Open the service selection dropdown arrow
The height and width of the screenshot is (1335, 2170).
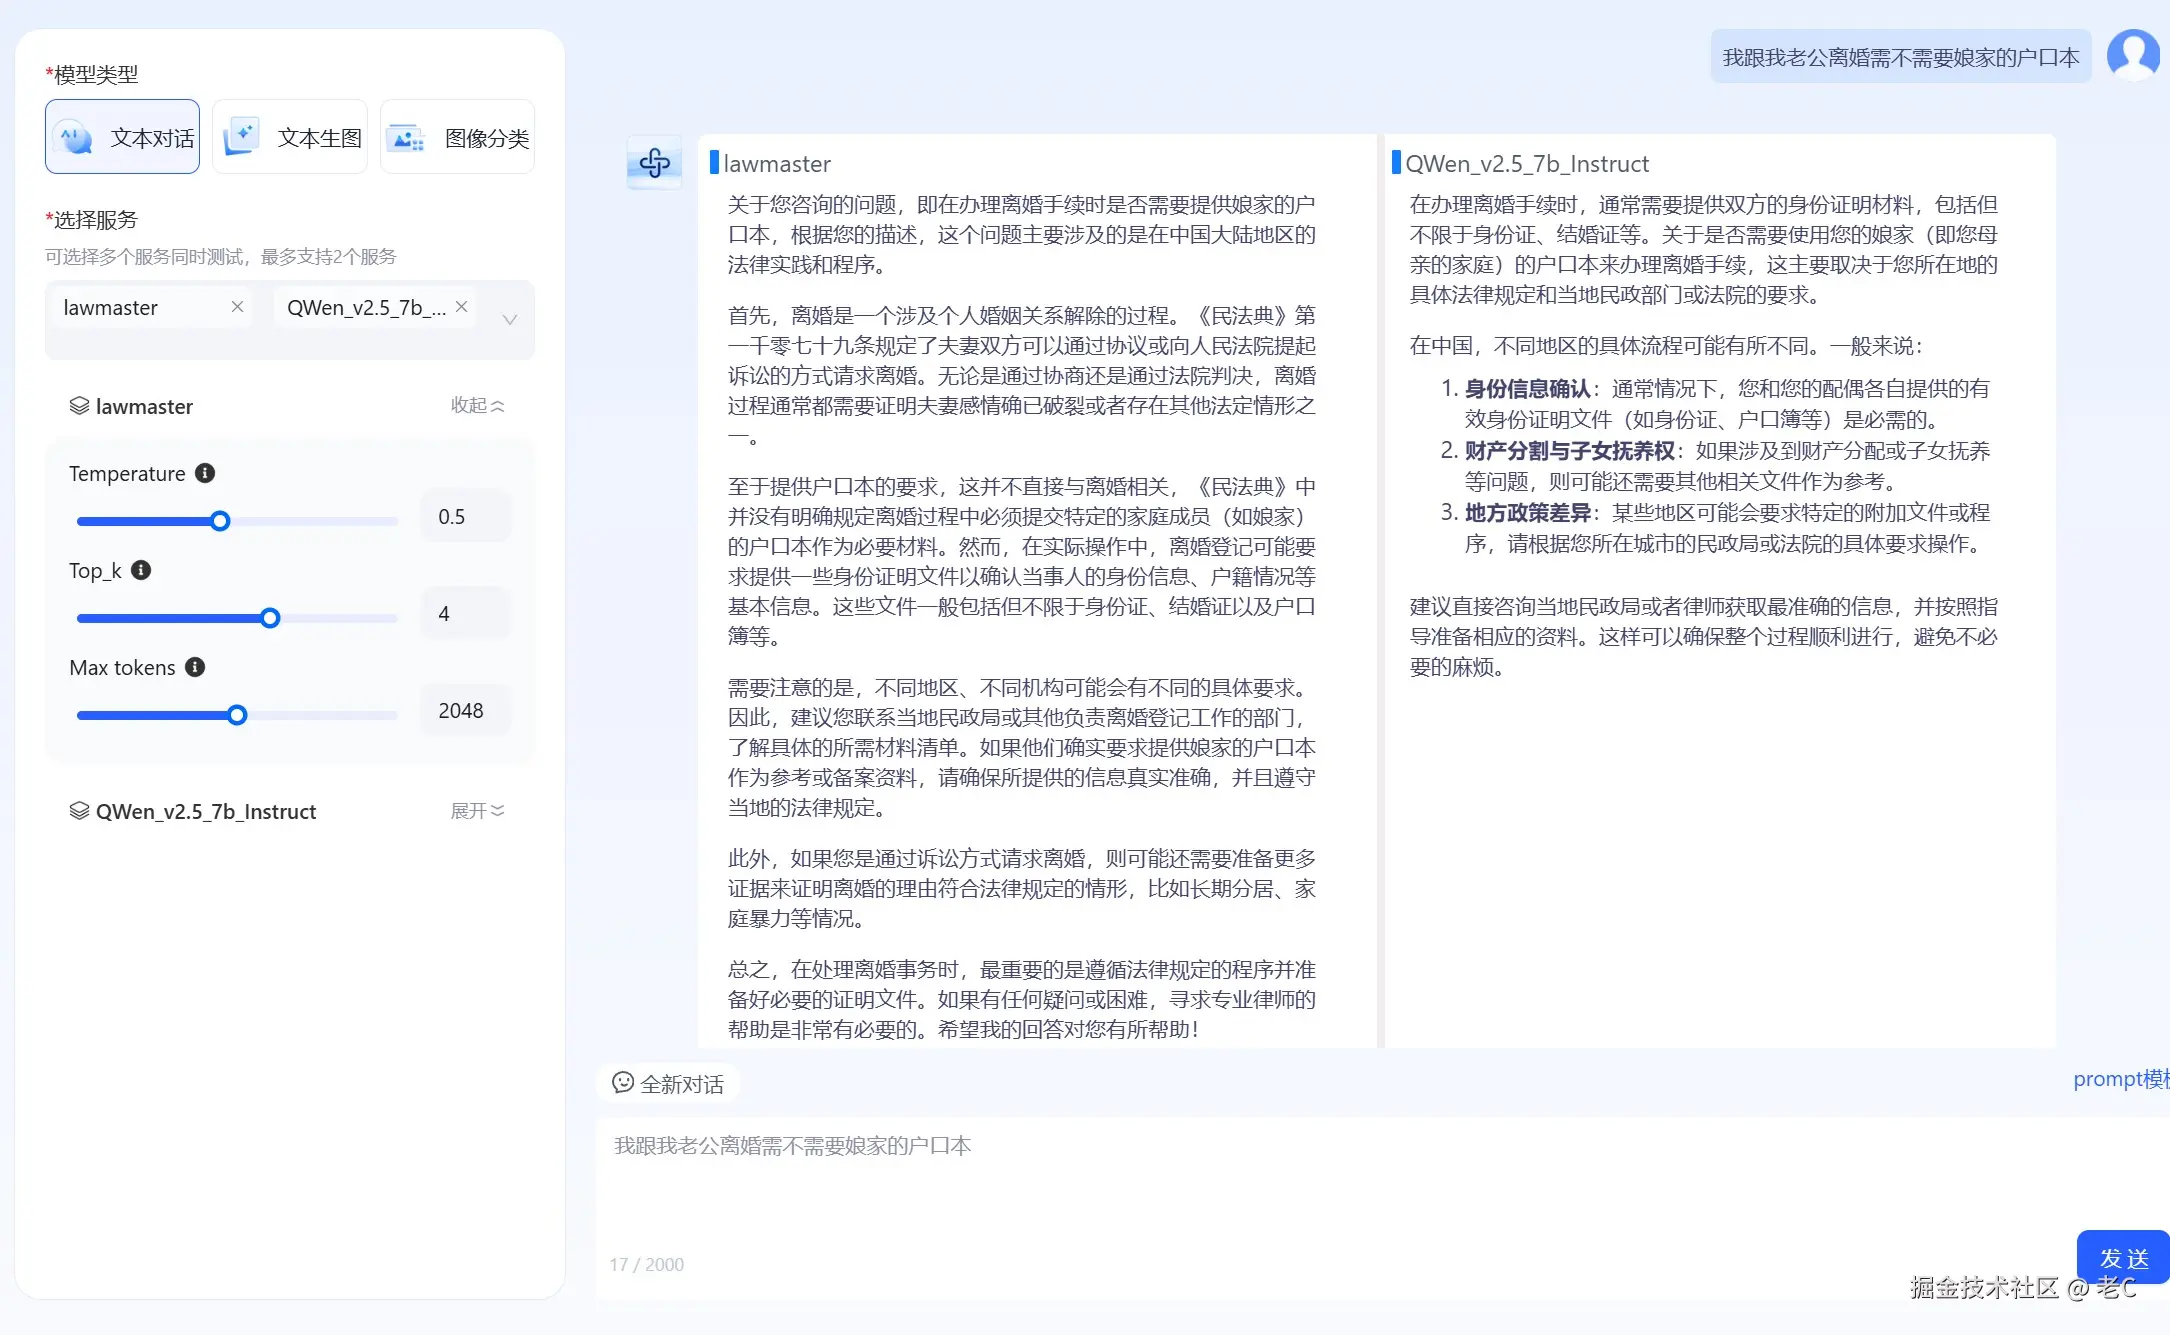(509, 320)
